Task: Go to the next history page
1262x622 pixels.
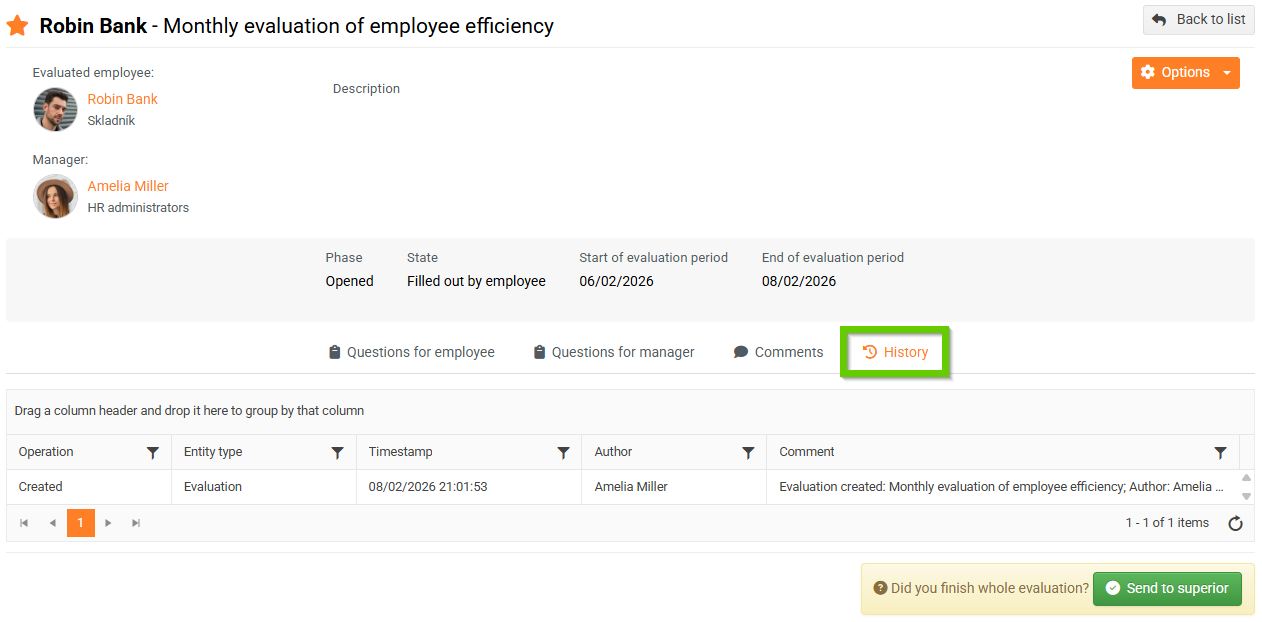Action: coord(109,523)
